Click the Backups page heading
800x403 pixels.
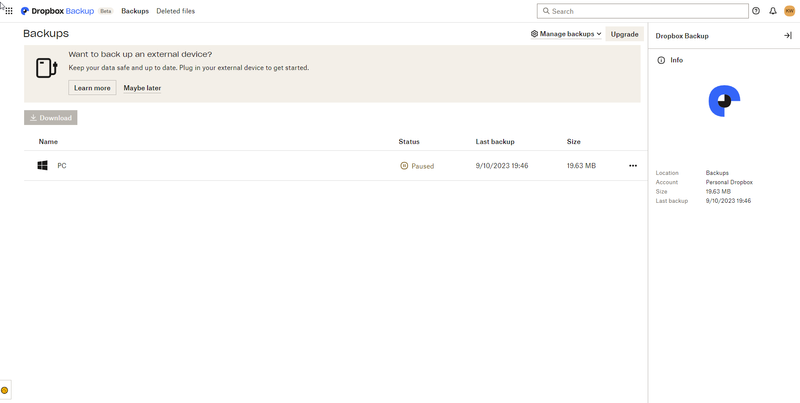(x=46, y=34)
